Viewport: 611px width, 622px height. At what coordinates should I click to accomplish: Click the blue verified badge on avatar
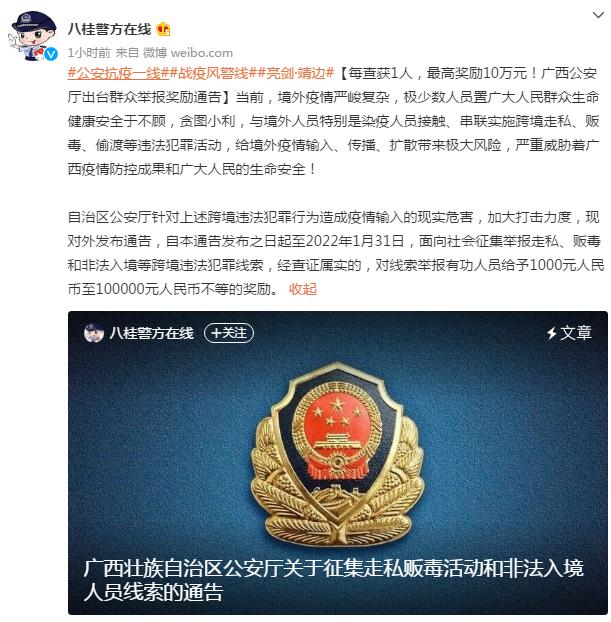pyautogui.click(x=51, y=54)
